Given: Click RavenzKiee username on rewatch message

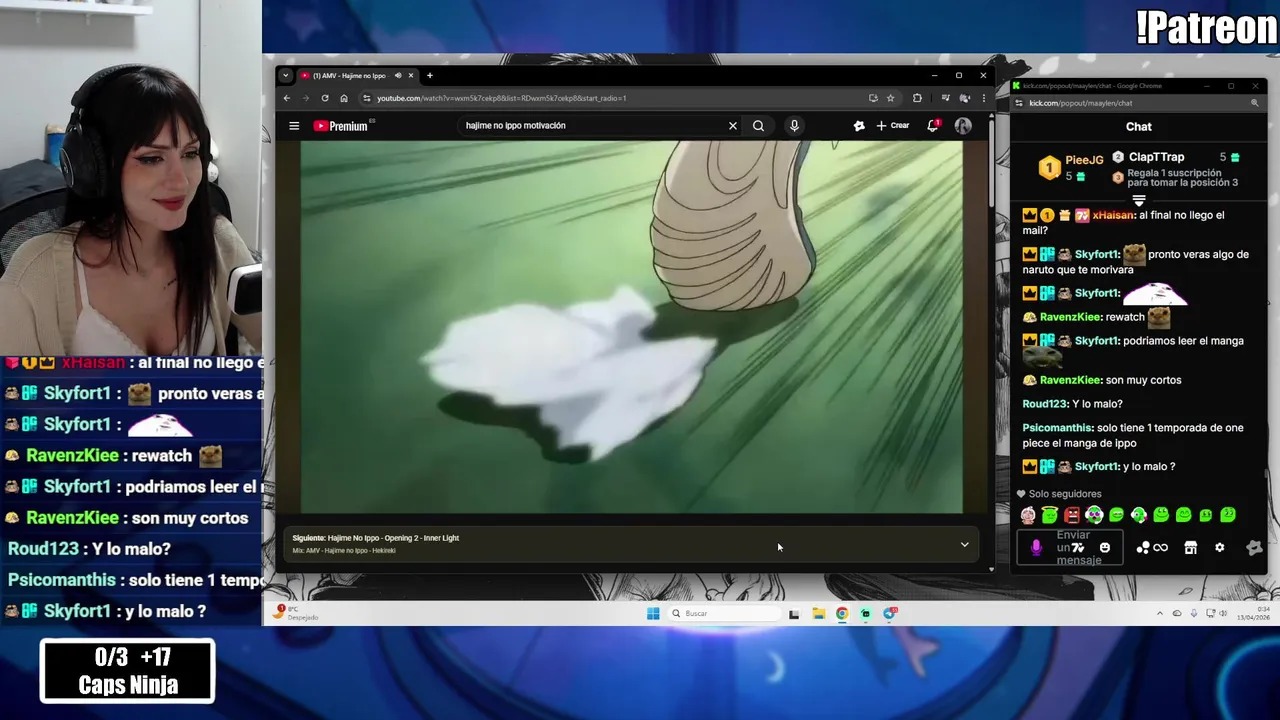Looking at the screenshot, I should point(1069,317).
